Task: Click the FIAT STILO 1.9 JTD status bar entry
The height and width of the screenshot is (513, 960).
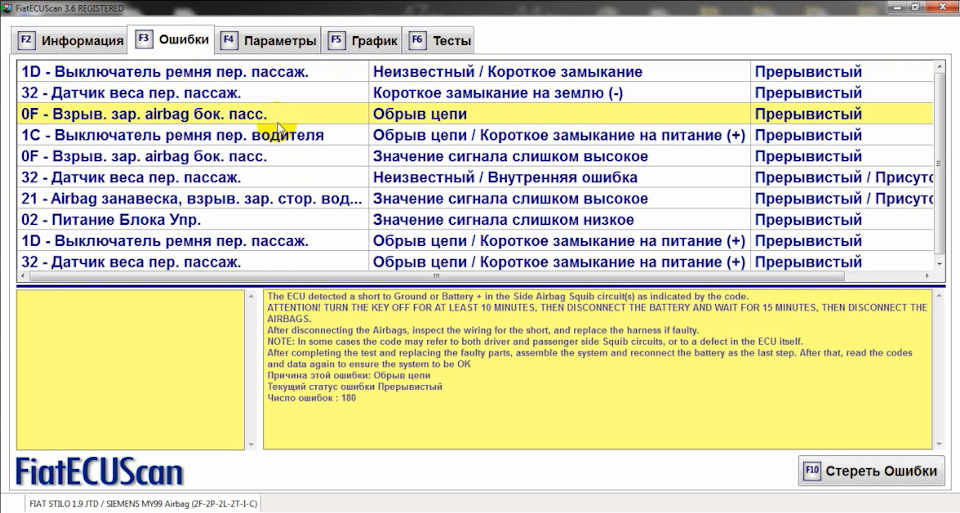Action: tap(144, 504)
